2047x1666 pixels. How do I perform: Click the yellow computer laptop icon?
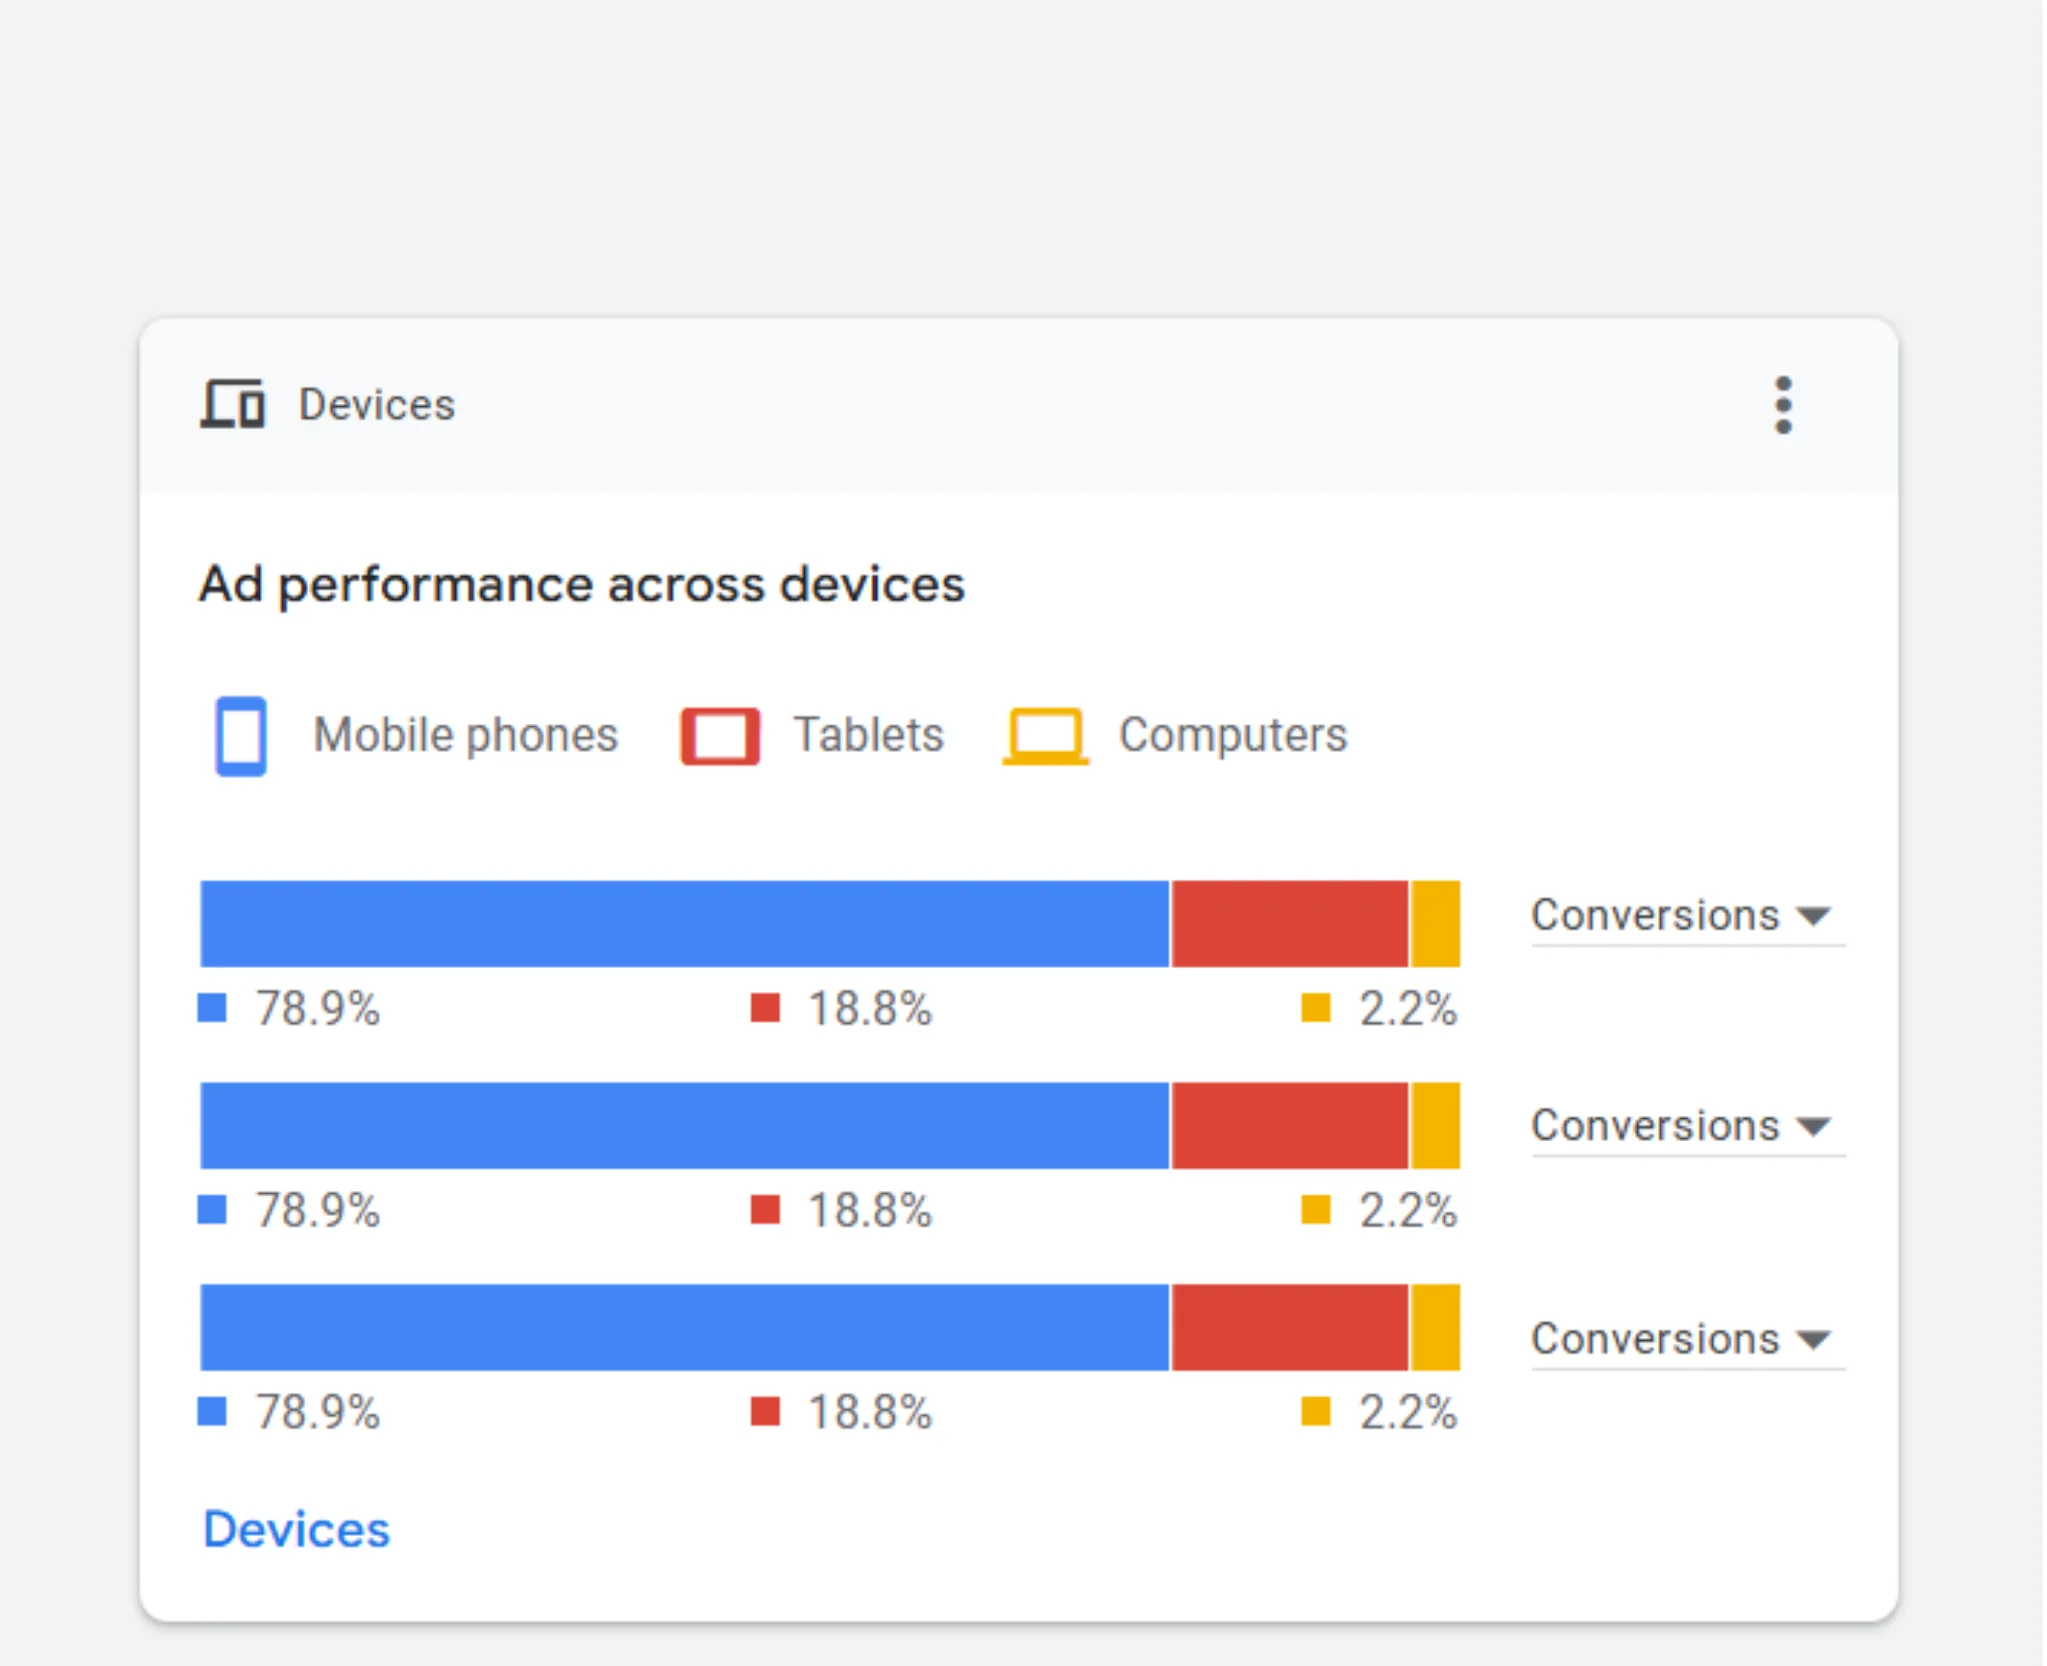1045,736
